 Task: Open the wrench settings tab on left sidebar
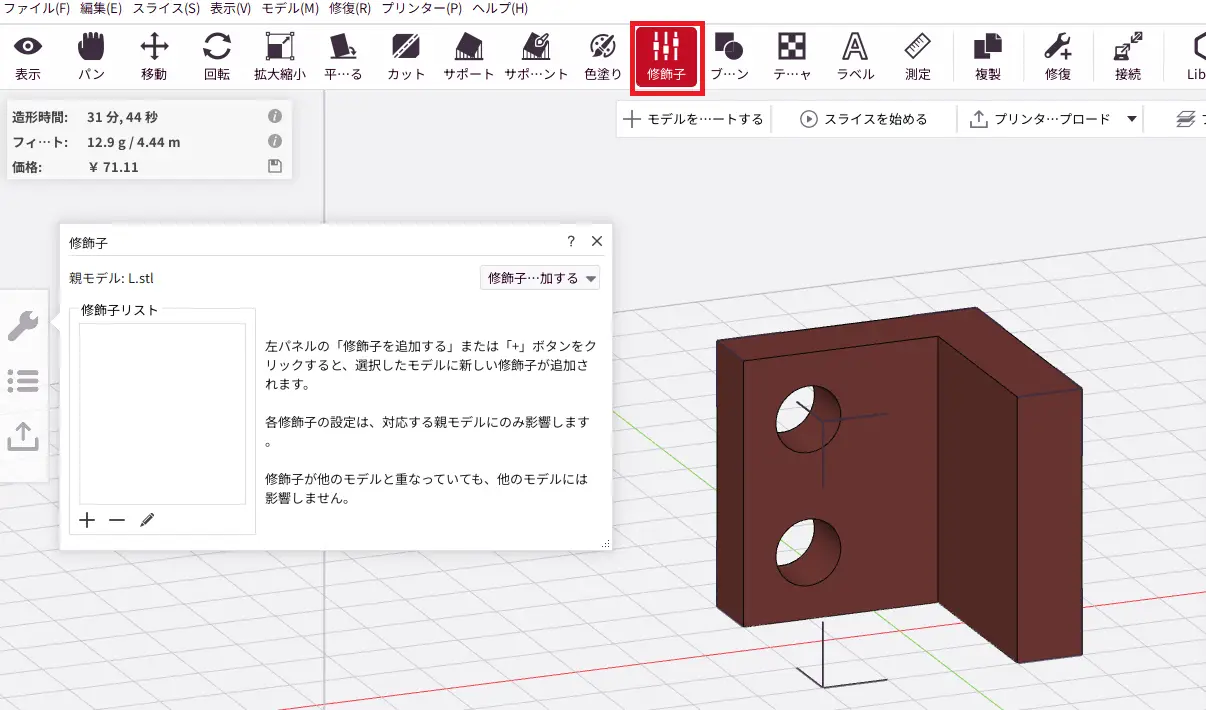tap(23, 325)
